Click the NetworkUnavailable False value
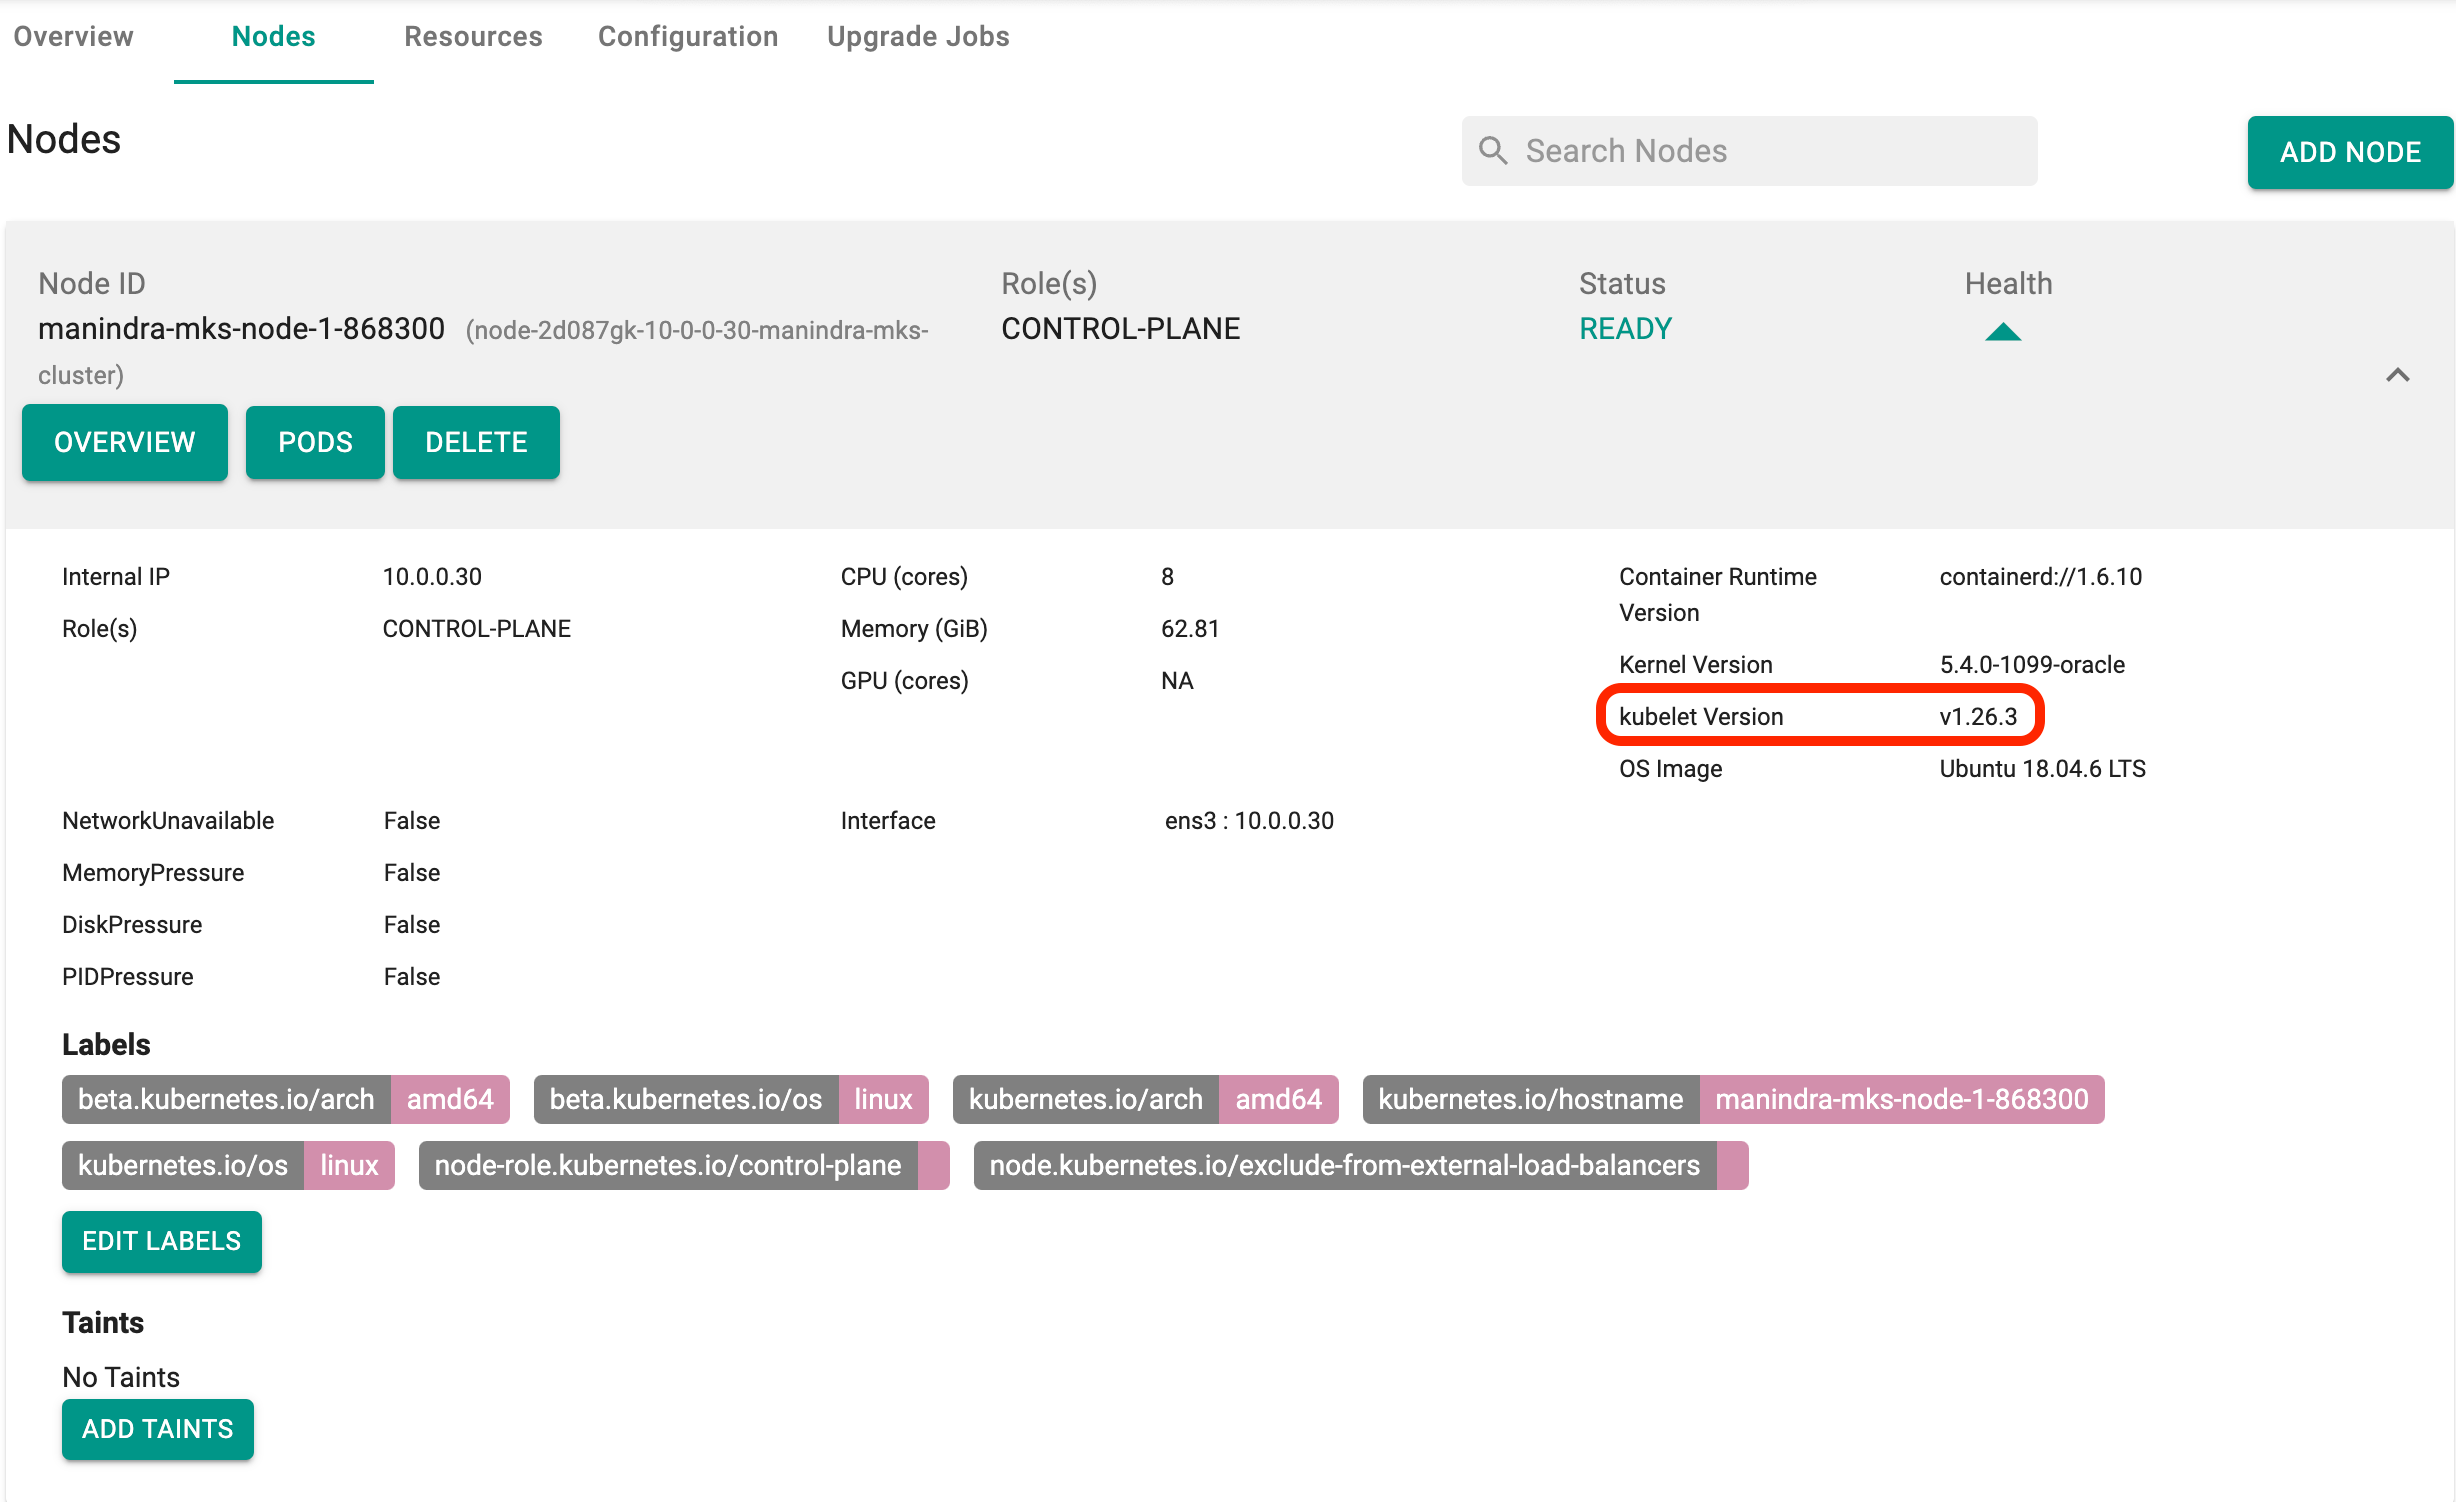 coord(411,821)
